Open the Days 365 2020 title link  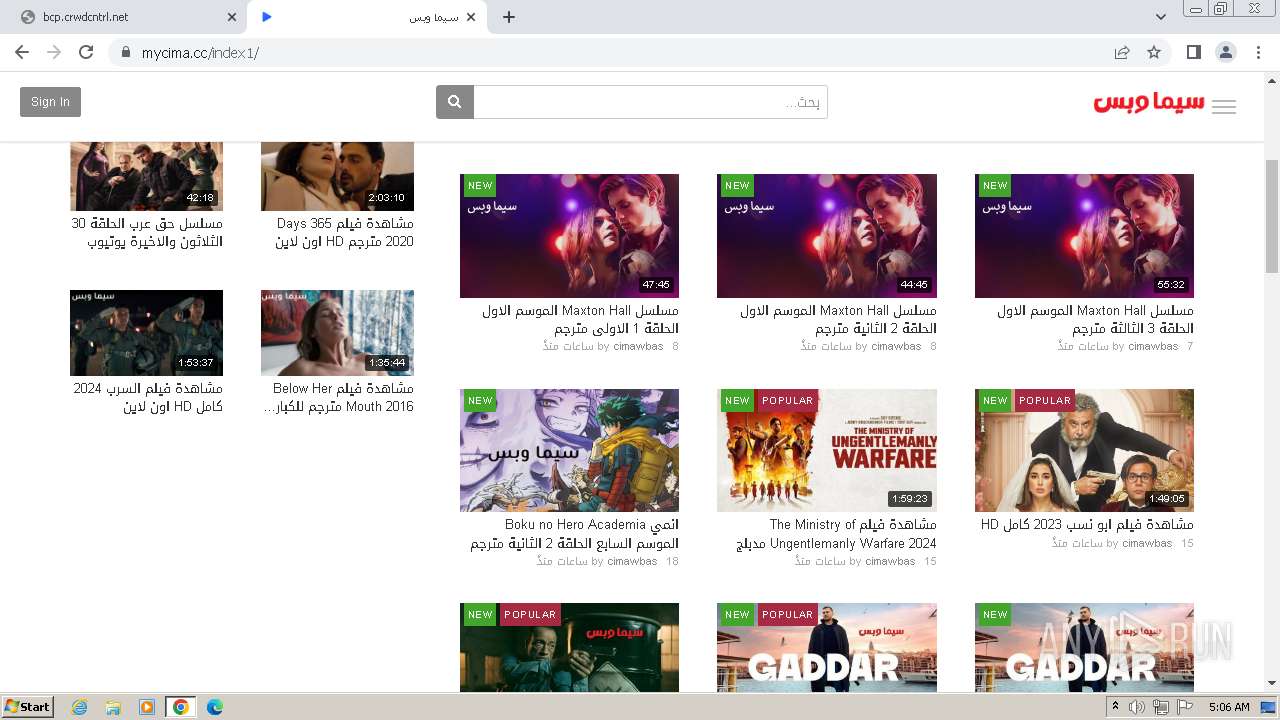click(x=342, y=232)
